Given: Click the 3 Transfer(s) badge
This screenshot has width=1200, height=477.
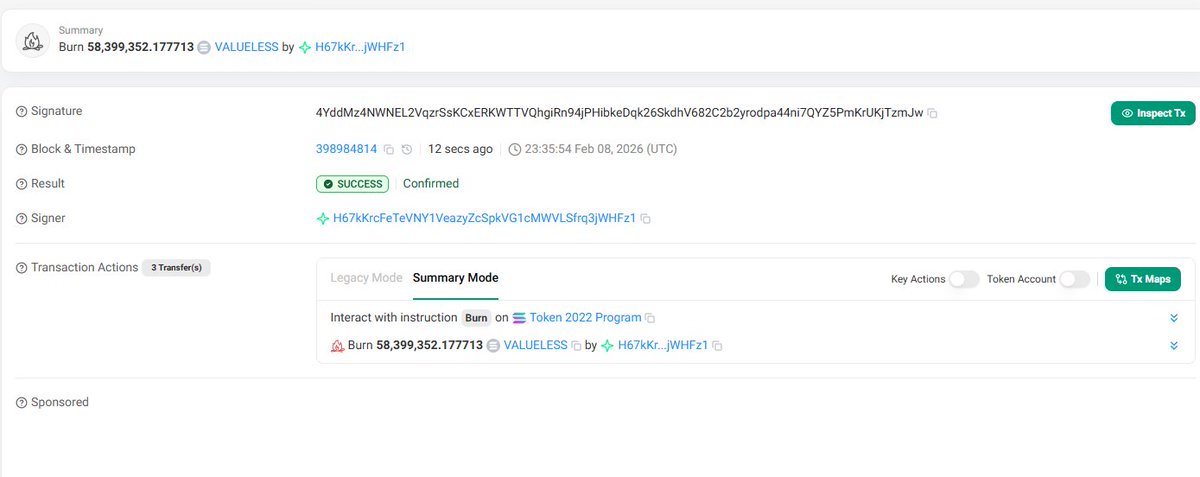Looking at the screenshot, I should click(x=176, y=268).
